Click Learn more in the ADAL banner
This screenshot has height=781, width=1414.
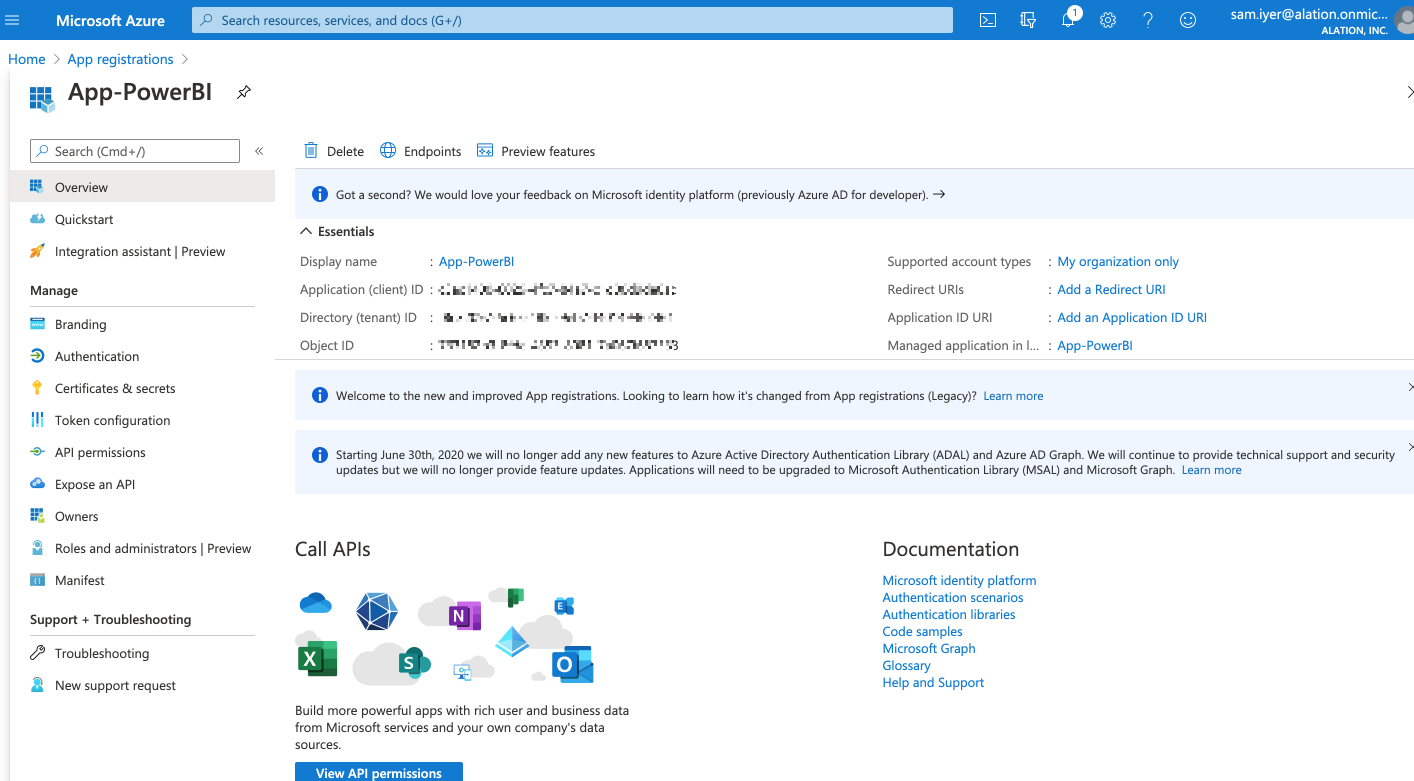(x=1211, y=470)
